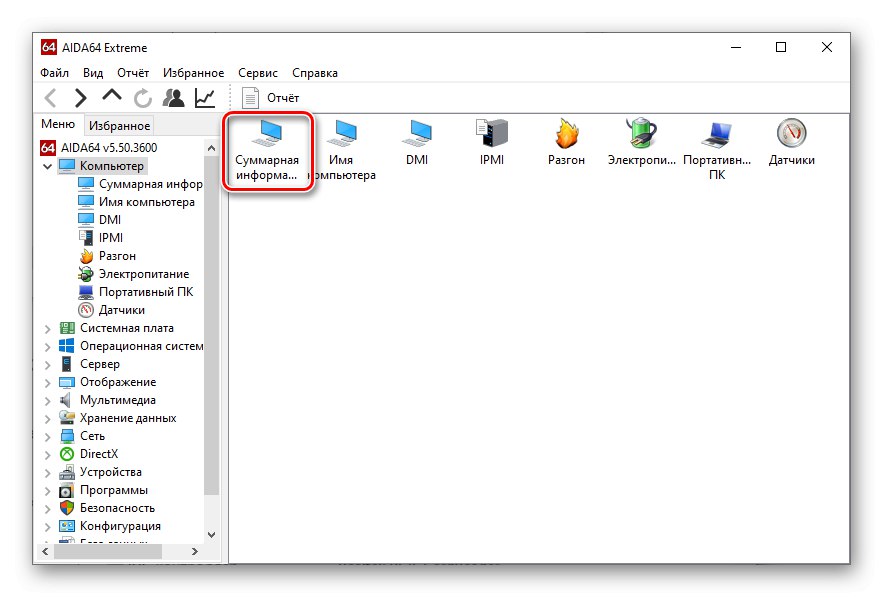The width and height of the screenshot is (883, 597).
Task: Open the Датчики gauge icon in main pane
Action: pyautogui.click(x=791, y=143)
